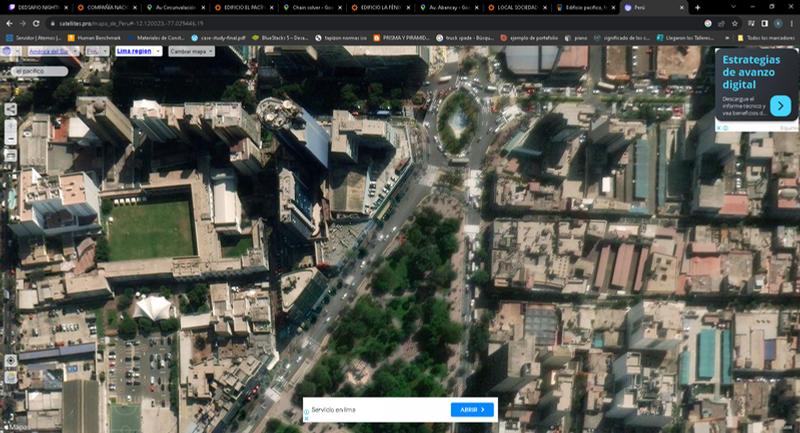Close the DESAFIO NIGHT tab

tap(66, 8)
